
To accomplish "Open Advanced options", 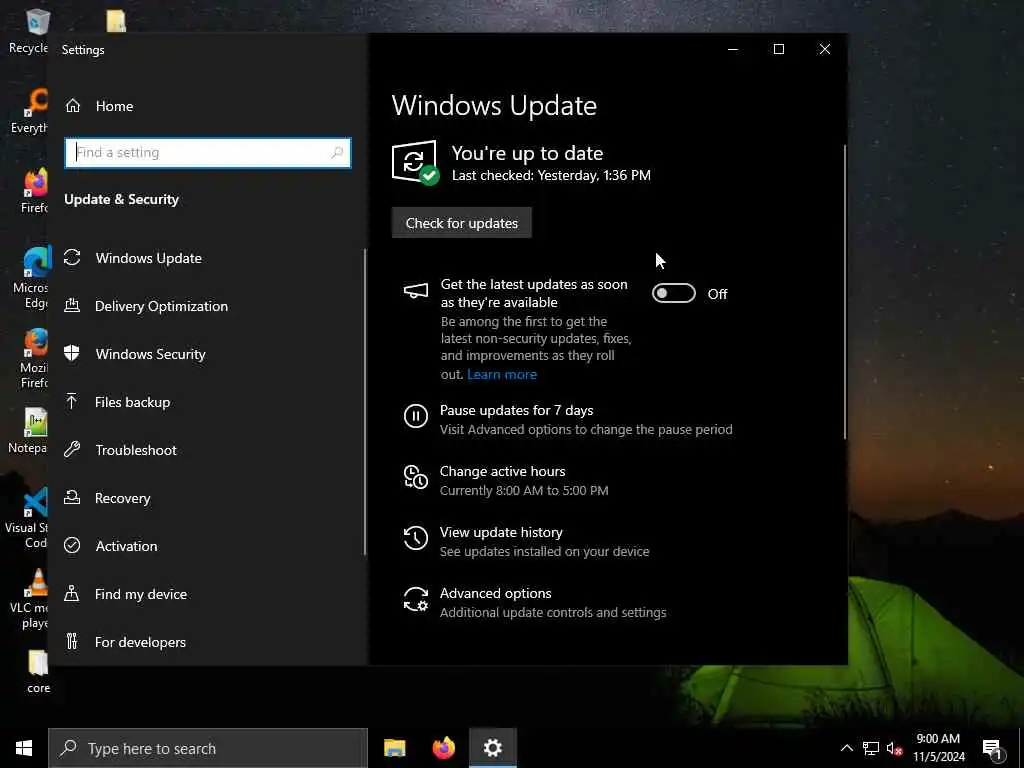I will [495, 593].
